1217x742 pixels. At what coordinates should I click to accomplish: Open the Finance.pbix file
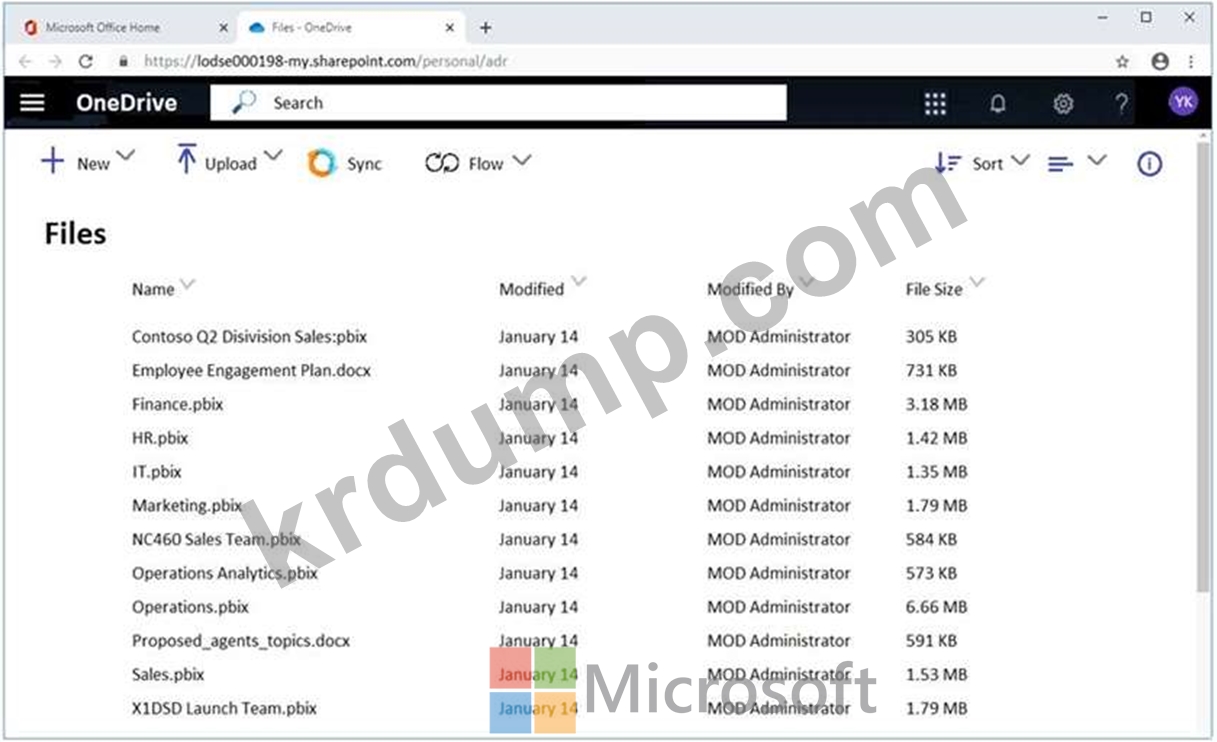coord(178,405)
